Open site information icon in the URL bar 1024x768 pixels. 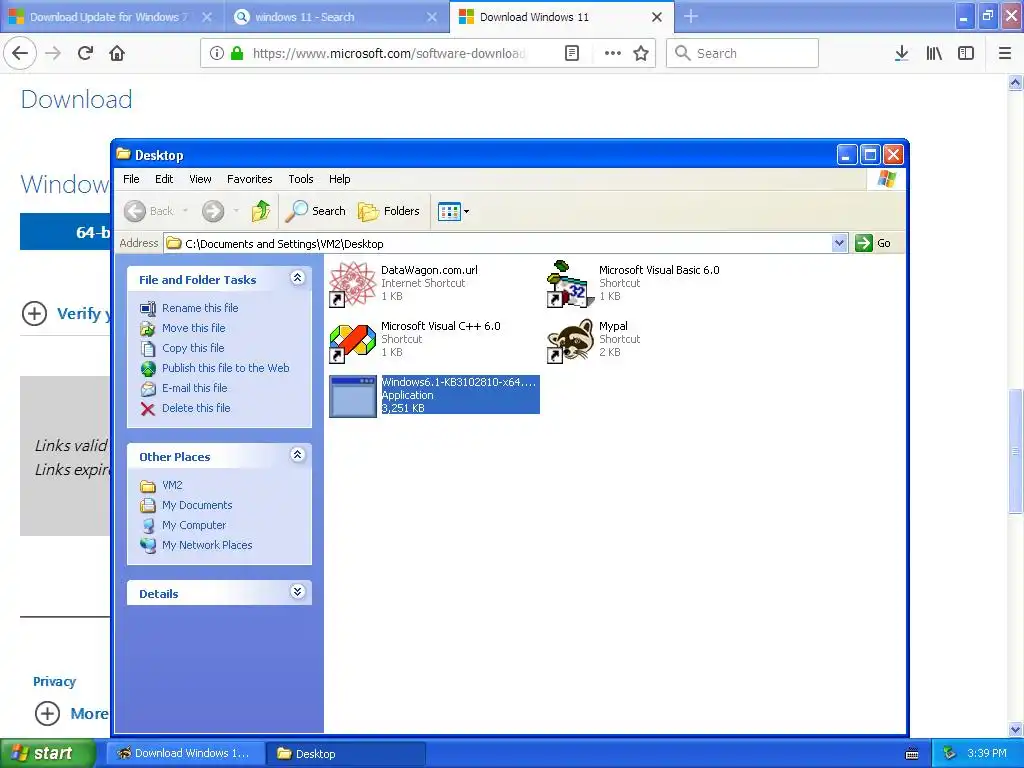pos(217,53)
